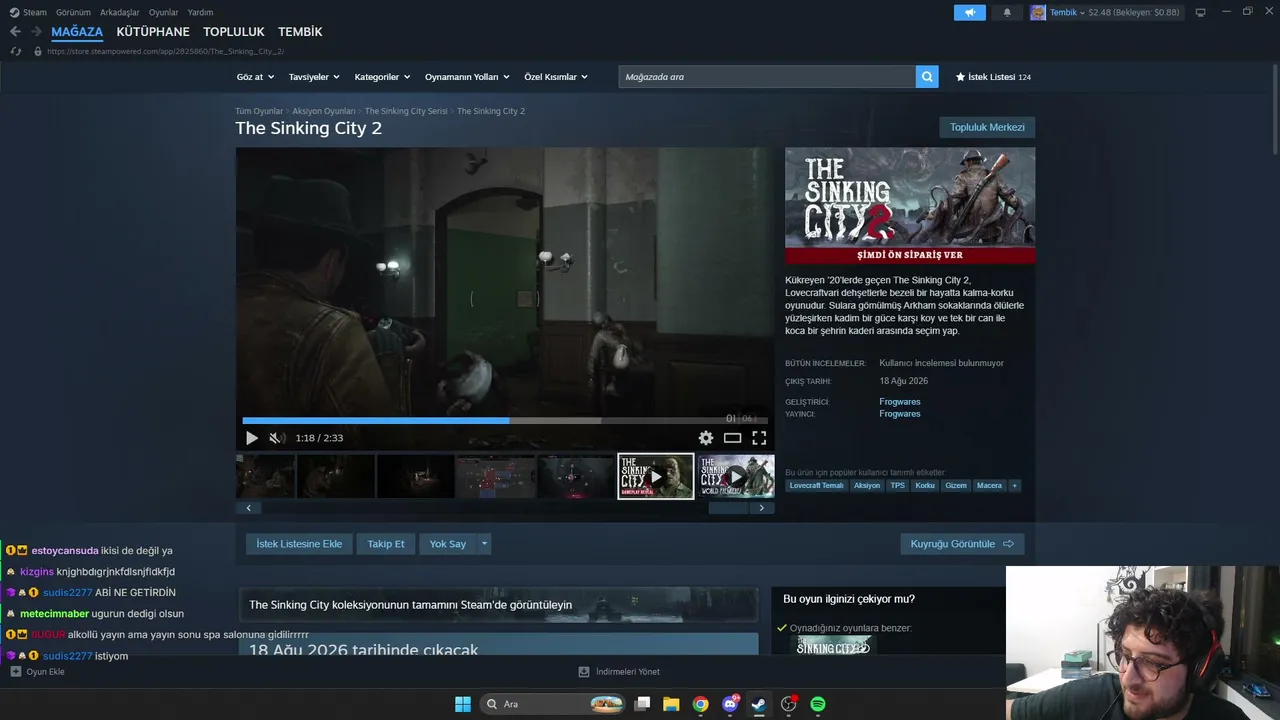Viewport: 1280px width, 720px height.
Task: Open 'Tüm Oyunlar' breadcrumb link
Action: tap(259, 111)
